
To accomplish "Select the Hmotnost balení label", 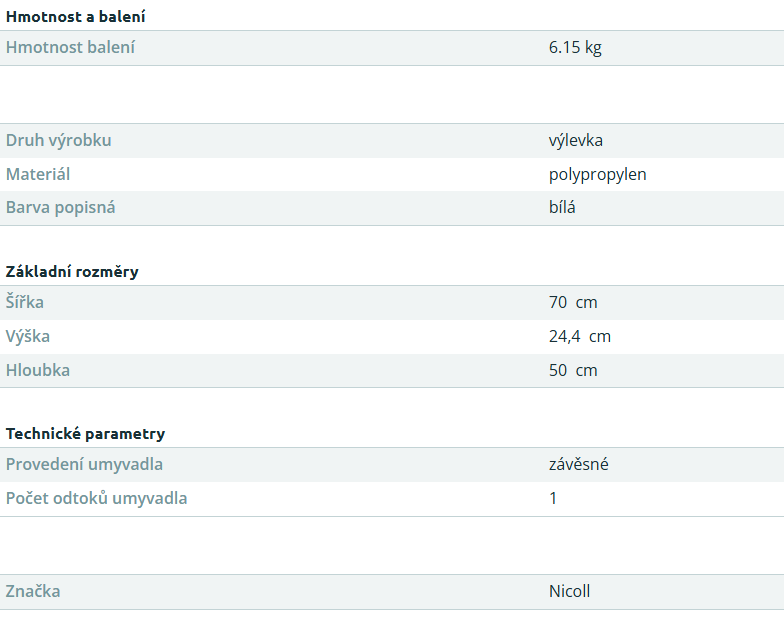I will pos(70,48).
